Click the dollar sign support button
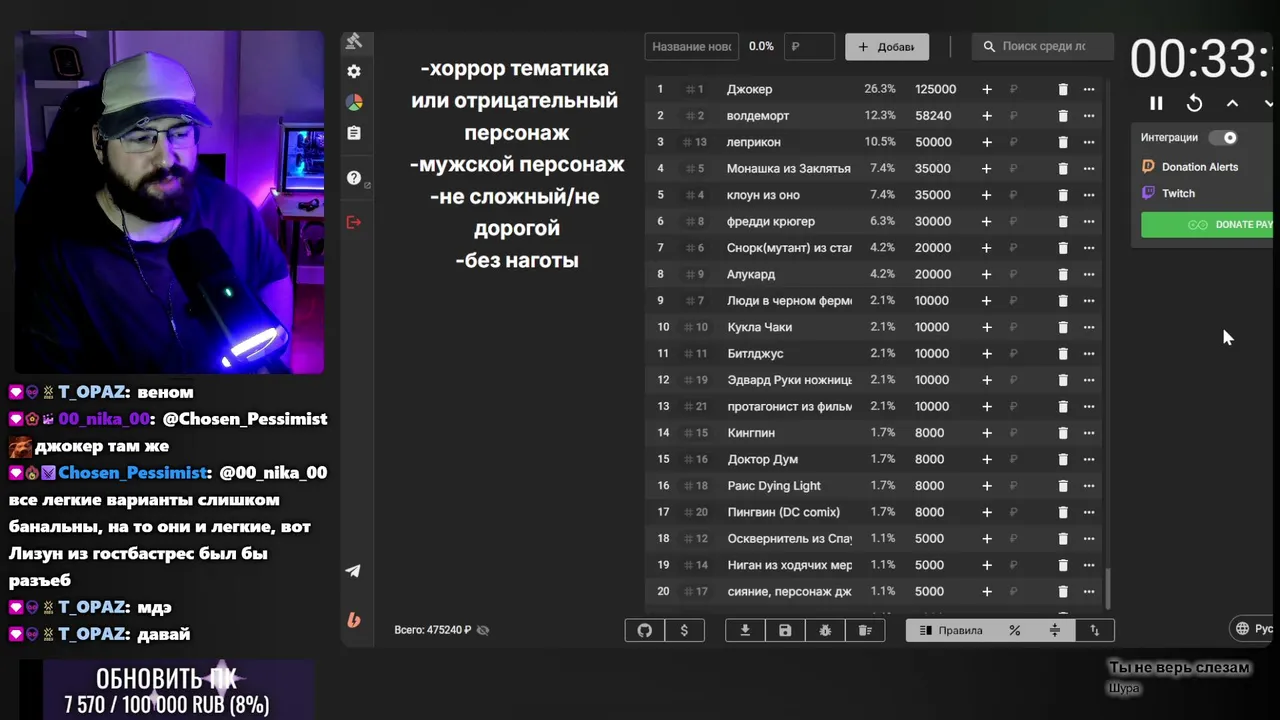 coord(684,630)
